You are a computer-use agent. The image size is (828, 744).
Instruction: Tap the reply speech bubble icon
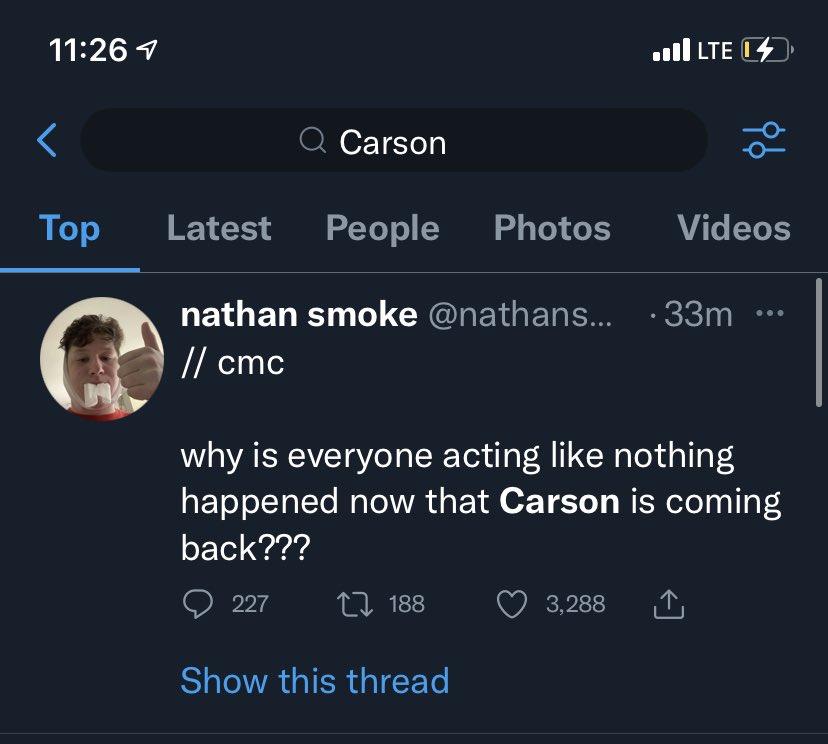coord(199,603)
